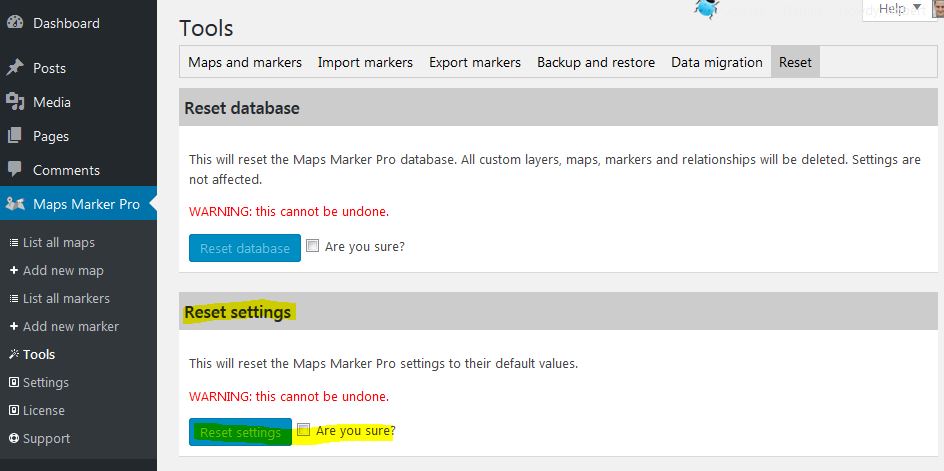Click the user avatar at top right
The image size is (944, 471).
(938, 8)
